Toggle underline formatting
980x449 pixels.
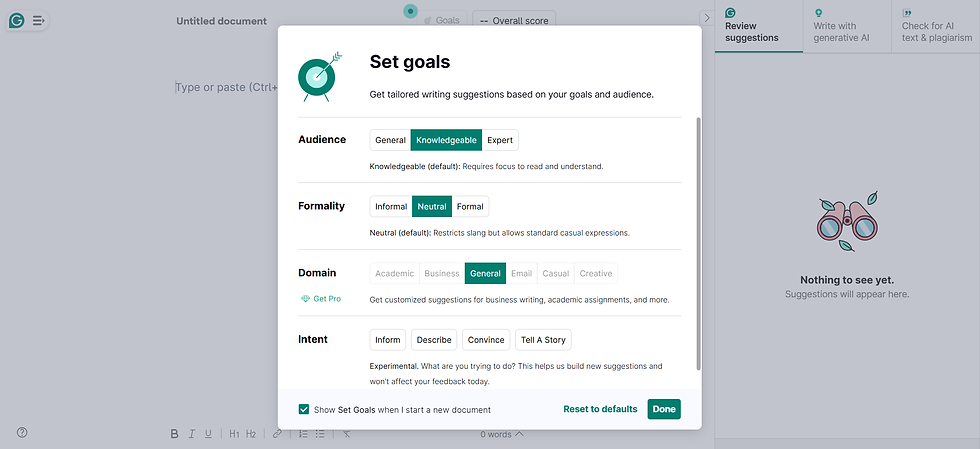coord(208,434)
